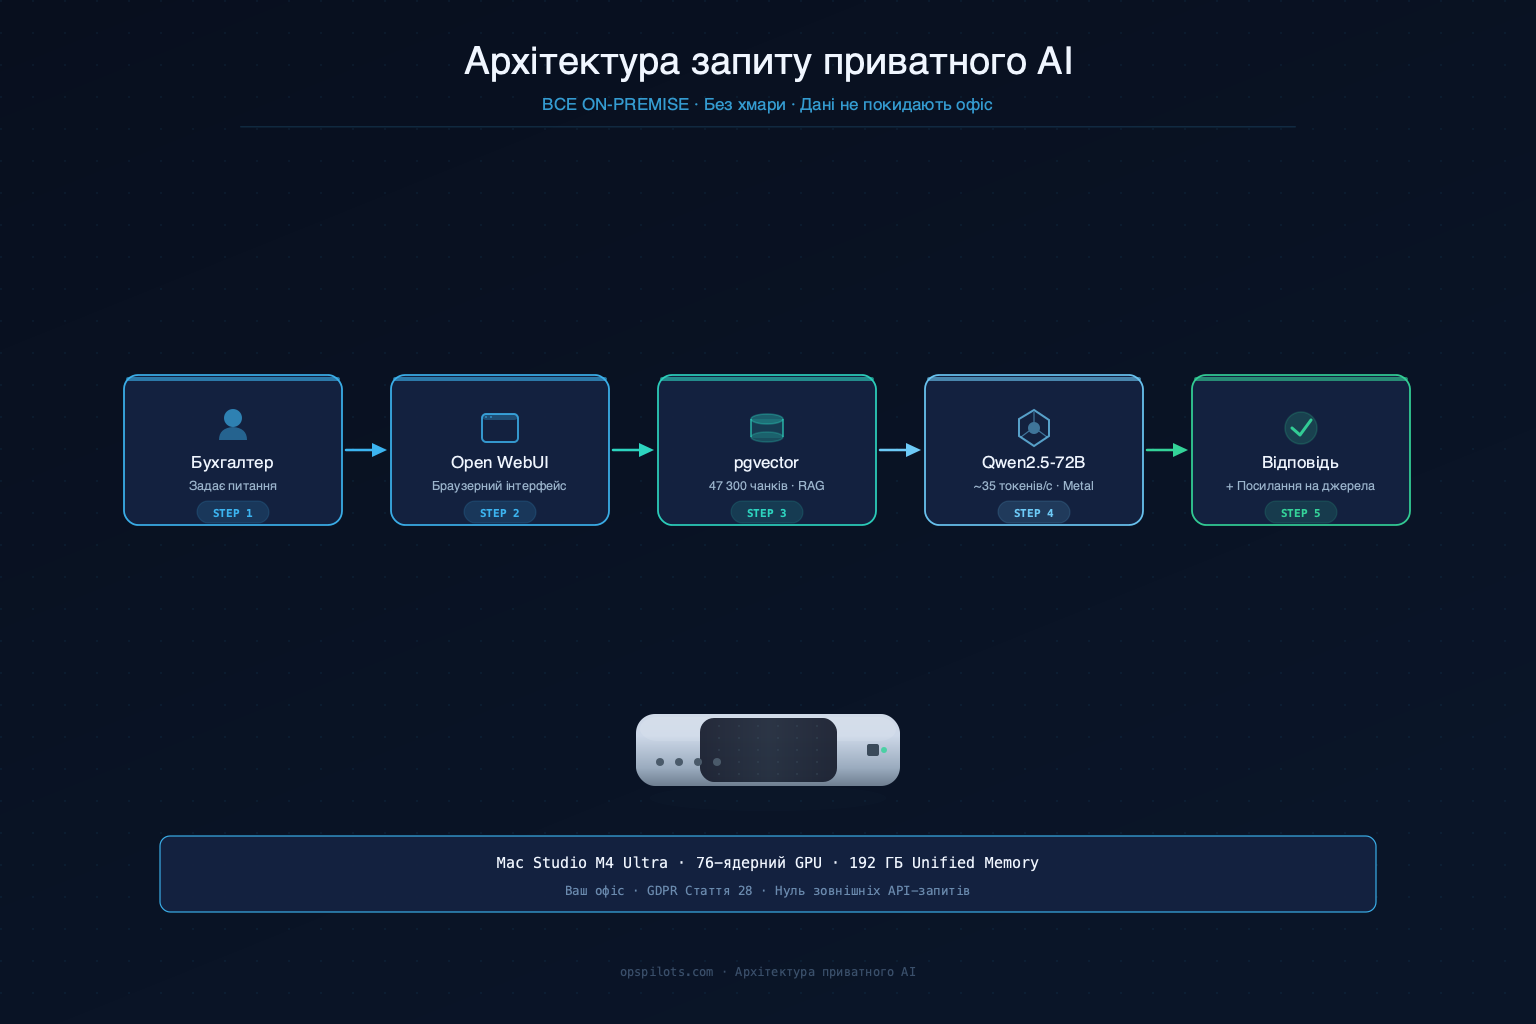Click the opspilots.com footer text
The width and height of the screenshot is (1536, 1024).
pyautogui.click(x=768, y=972)
